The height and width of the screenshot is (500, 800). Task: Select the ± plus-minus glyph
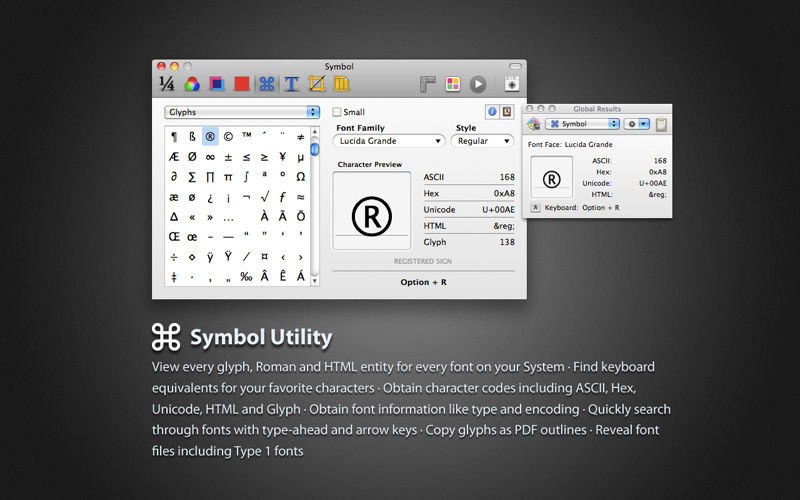(x=228, y=157)
